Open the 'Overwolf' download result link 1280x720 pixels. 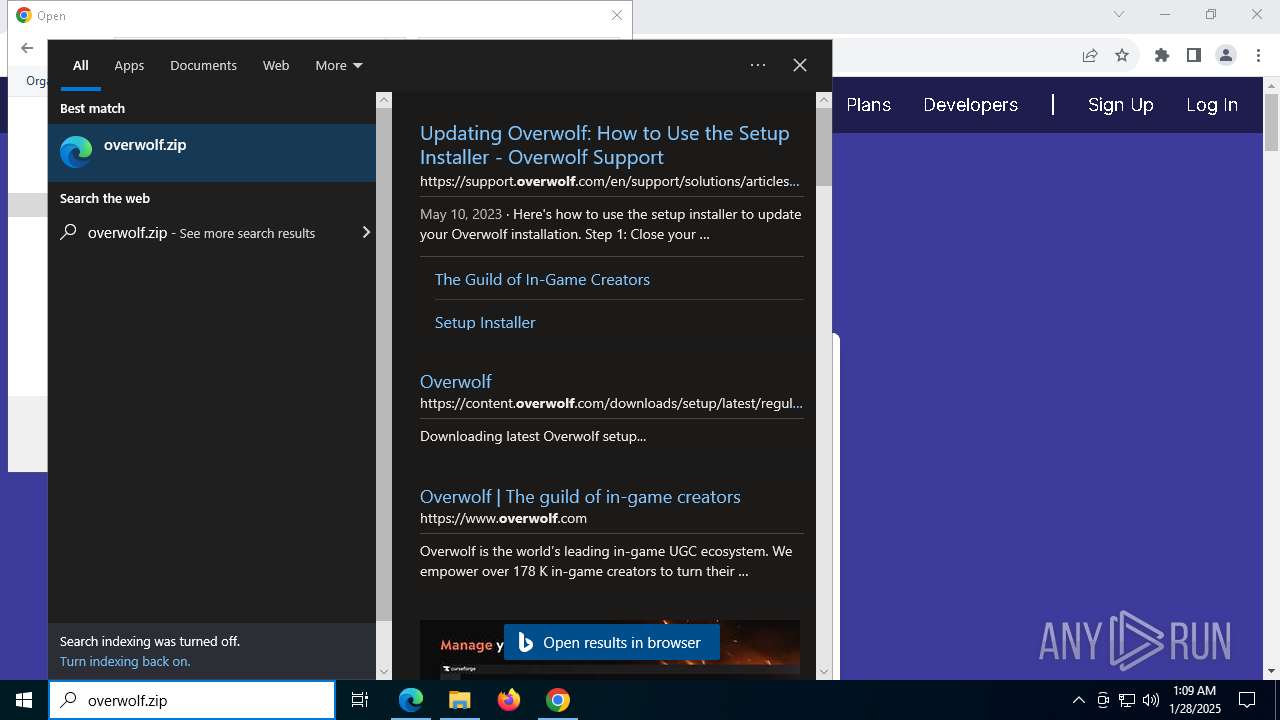click(x=455, y=381)
